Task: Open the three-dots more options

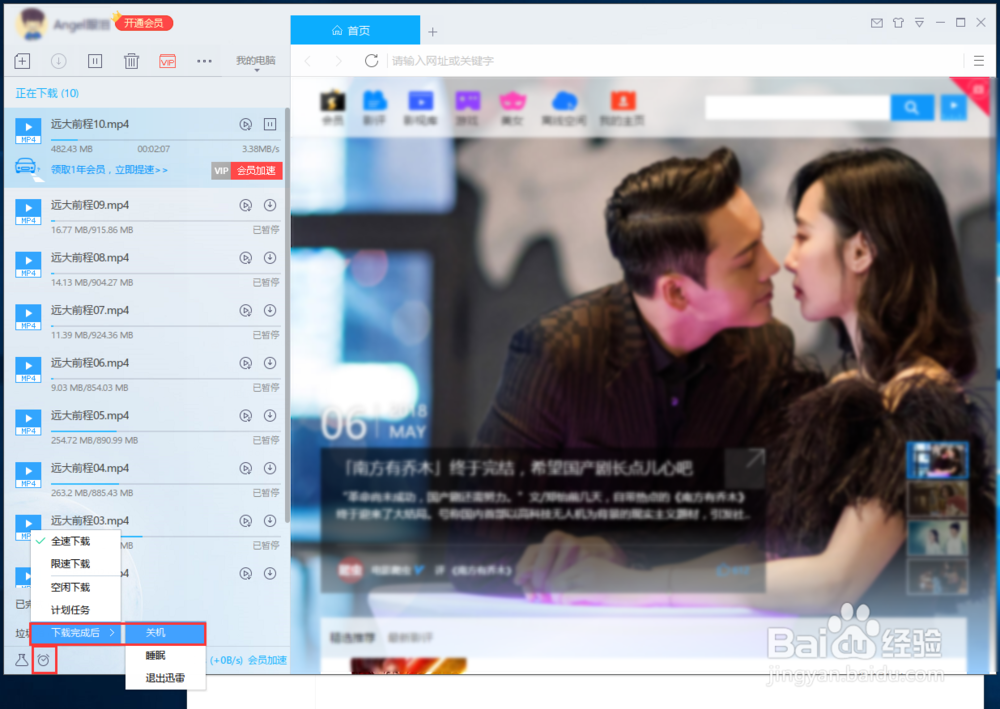Action: pos(204,61)
